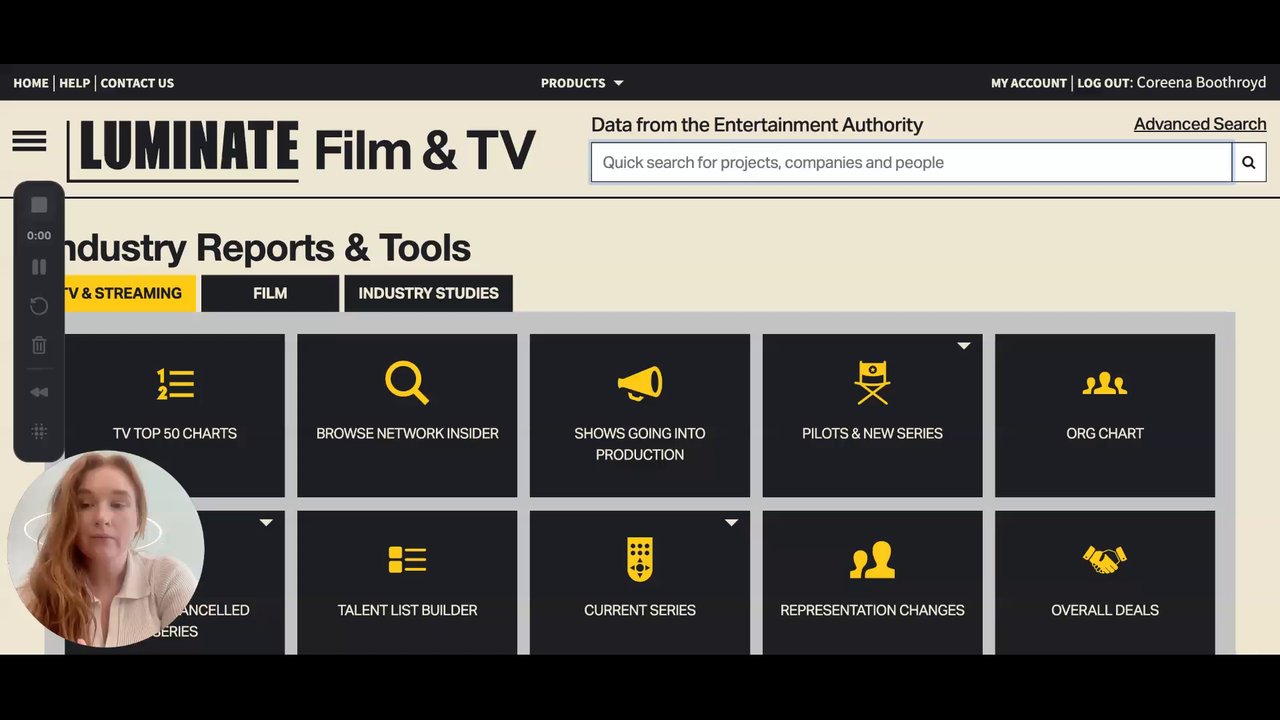Open the Org Chart tile label

[1105, 433]
